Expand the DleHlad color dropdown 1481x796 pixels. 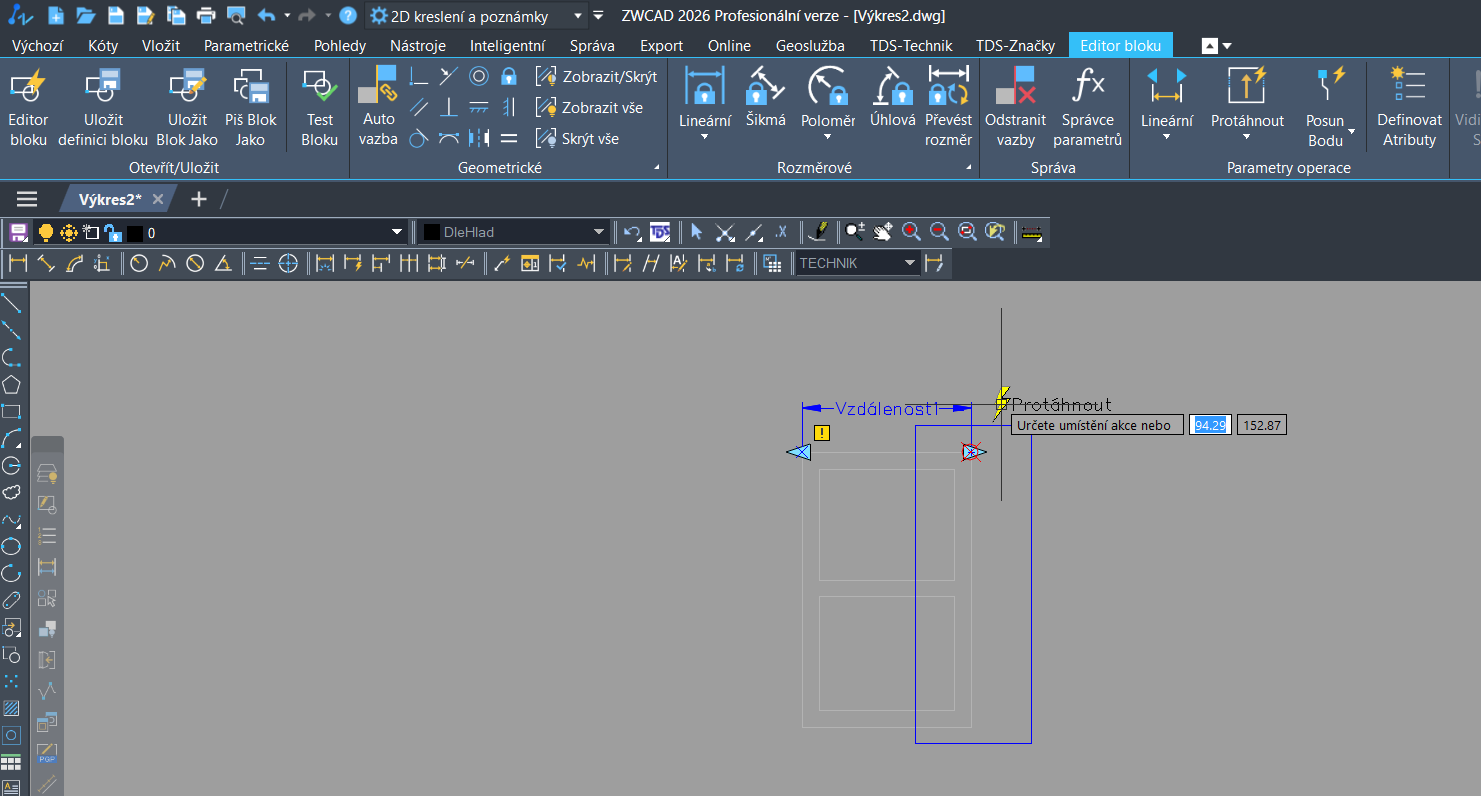[599, 232]
